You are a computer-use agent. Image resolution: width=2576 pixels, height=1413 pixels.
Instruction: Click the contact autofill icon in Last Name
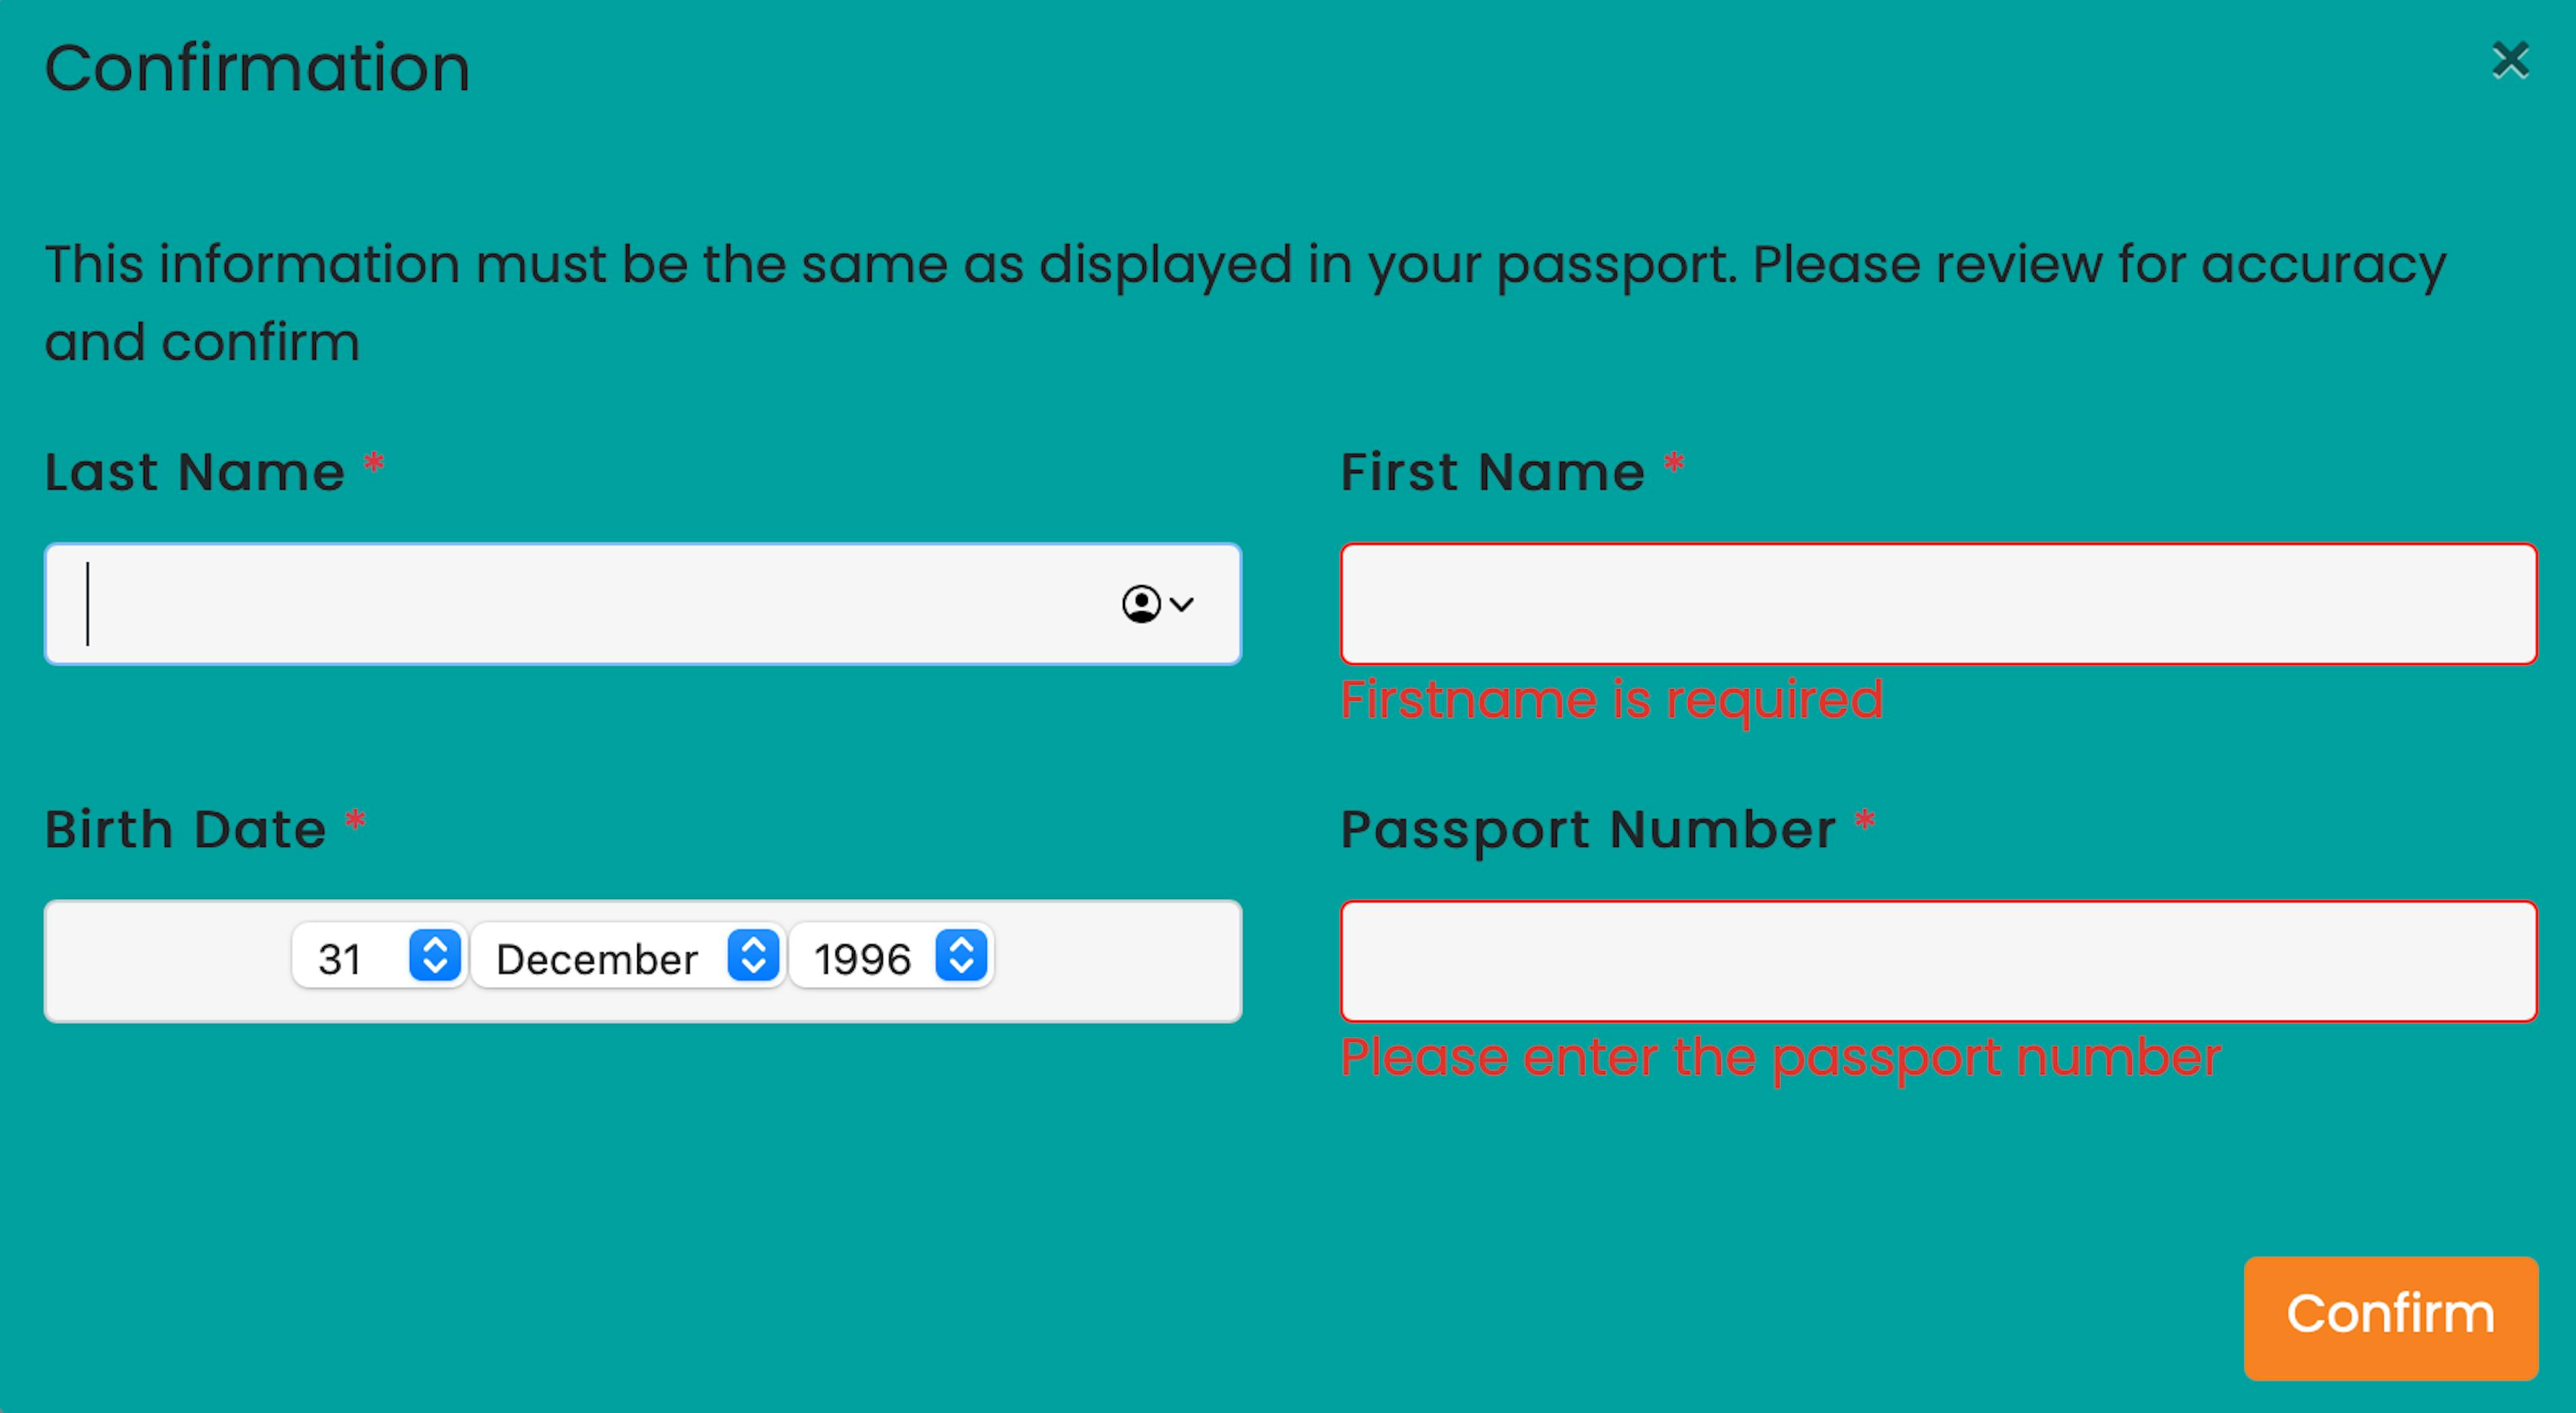point(1141,604)
